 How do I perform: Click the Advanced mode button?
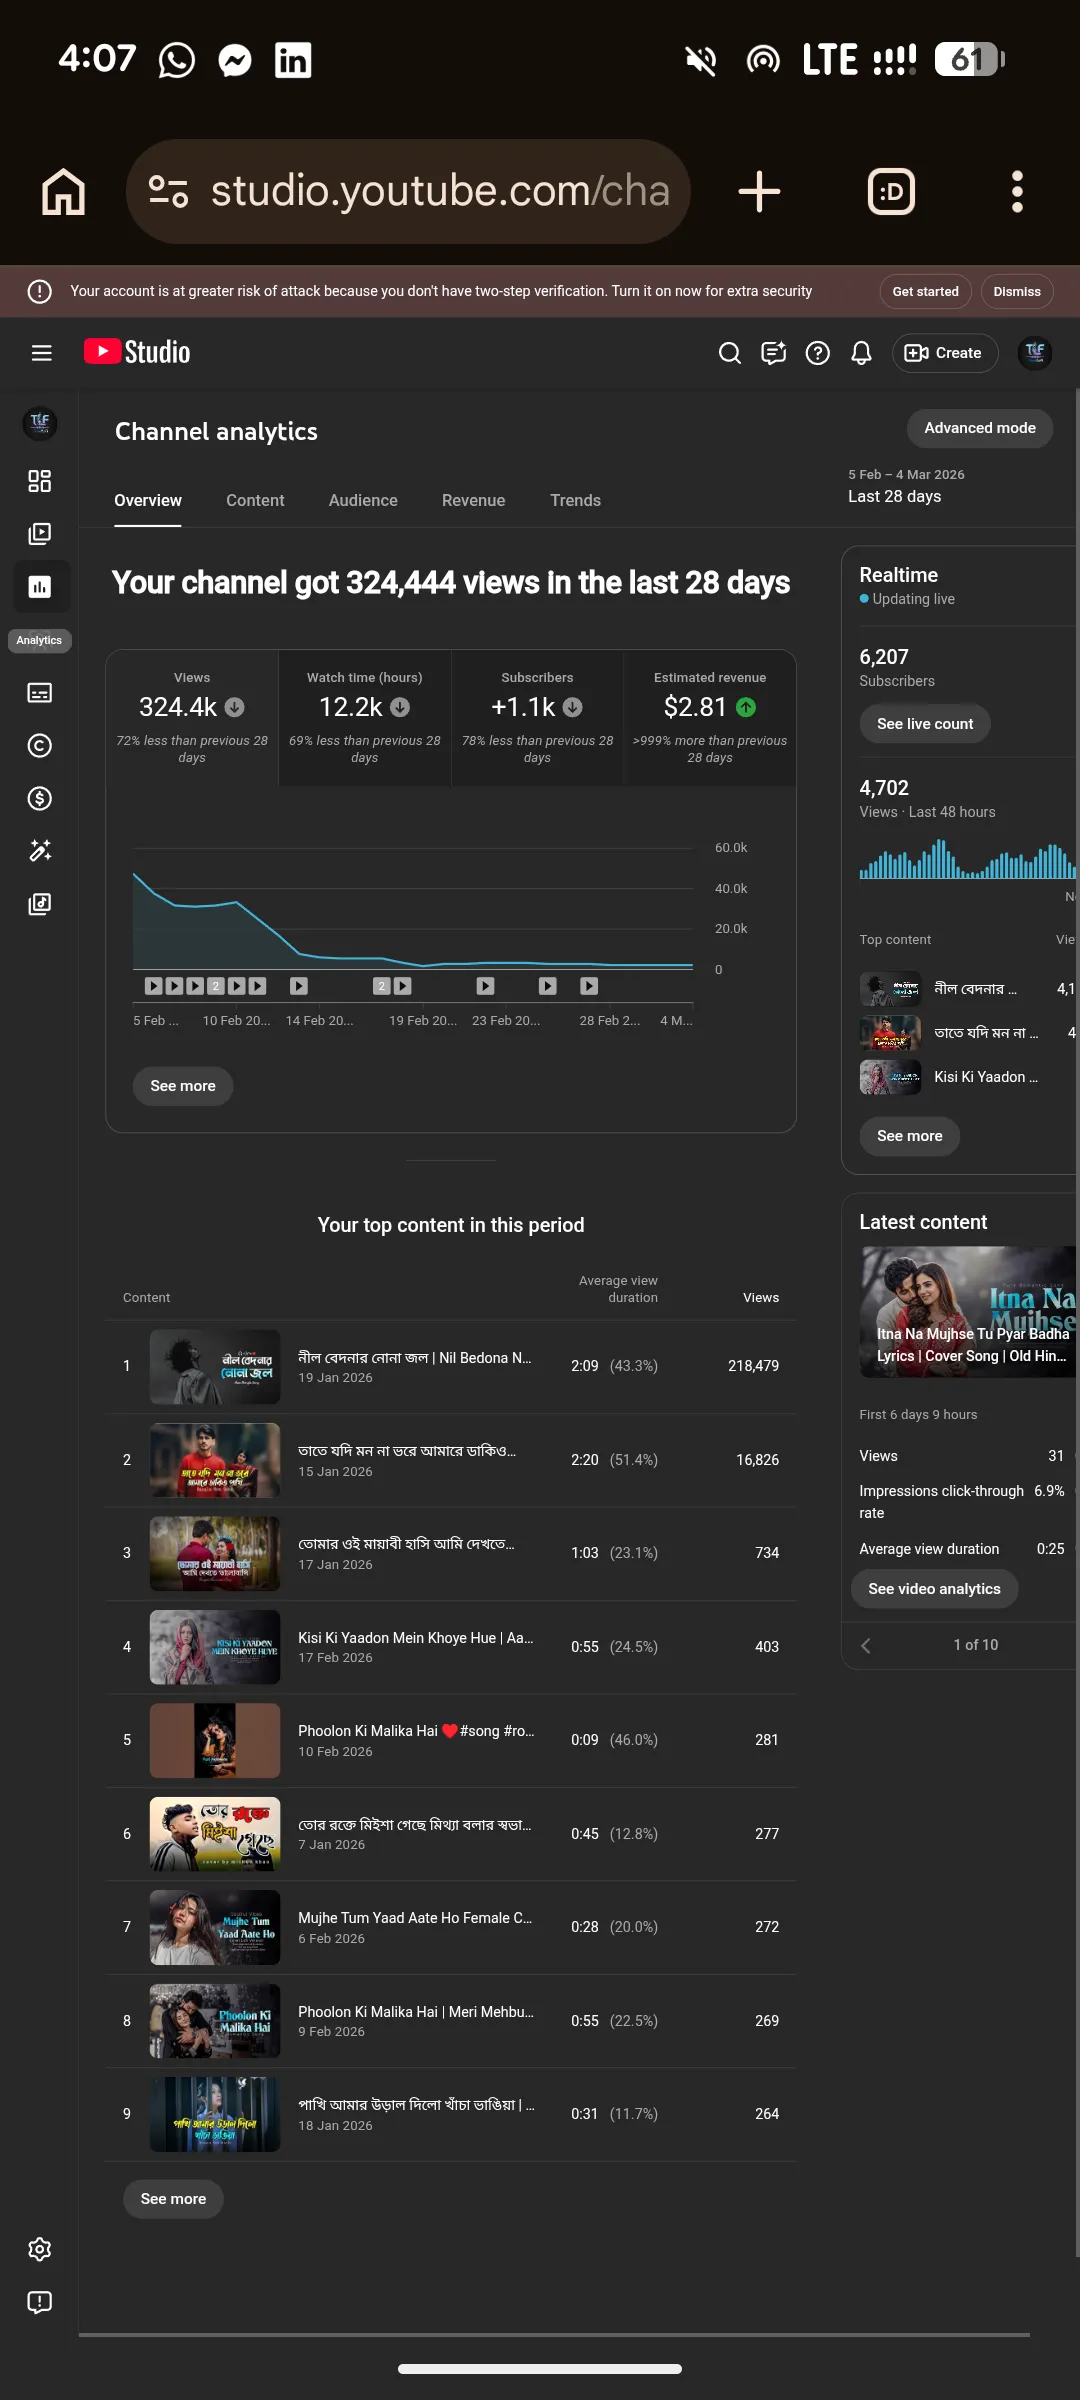[x=980, y=428]
